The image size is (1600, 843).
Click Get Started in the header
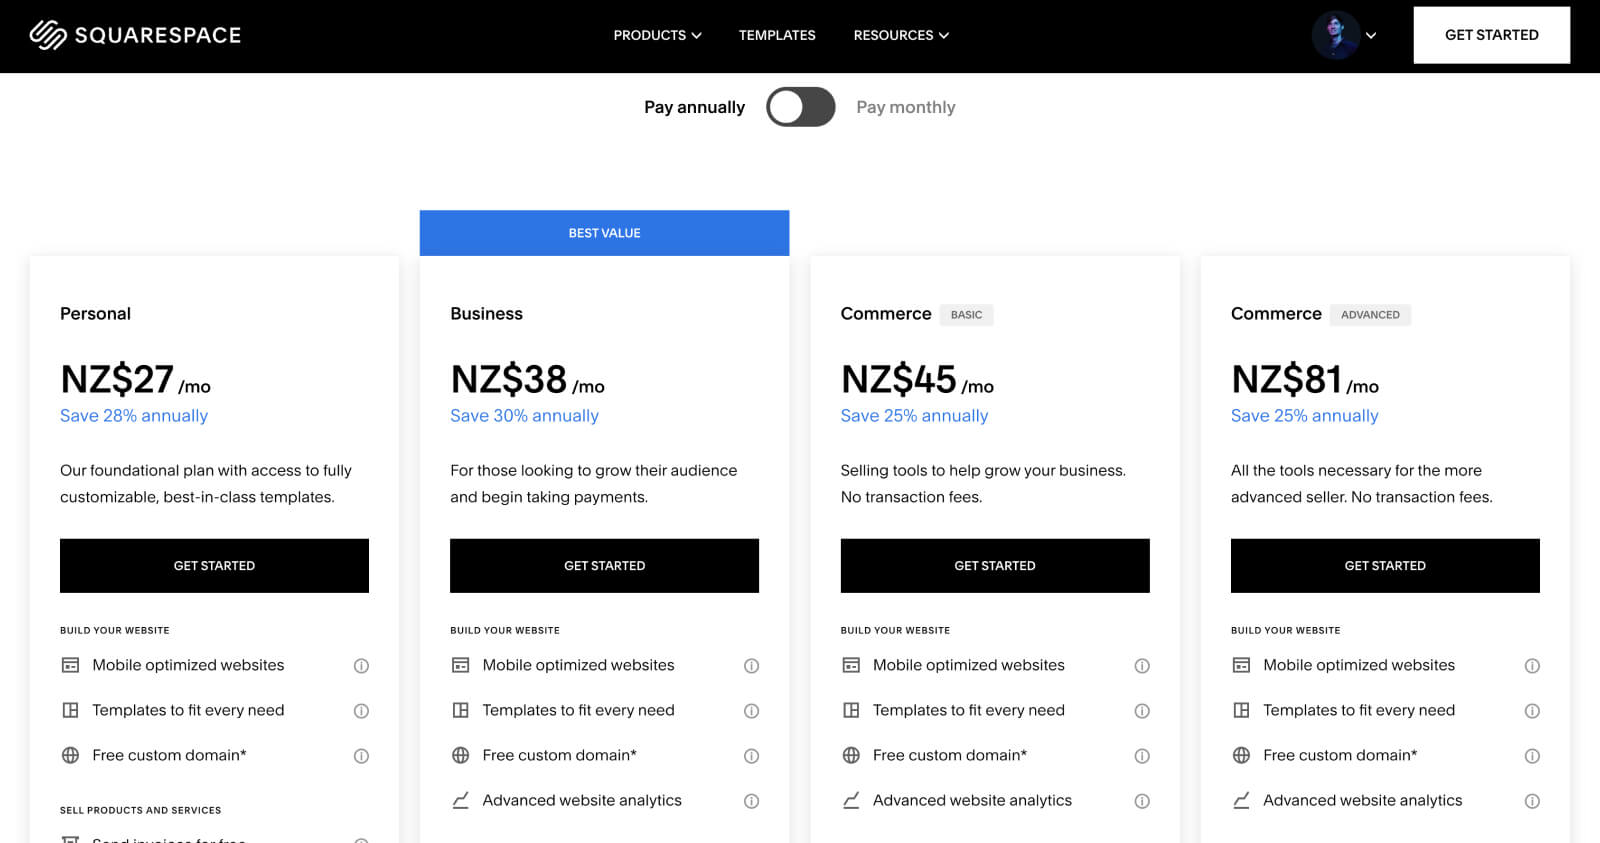1491,35
